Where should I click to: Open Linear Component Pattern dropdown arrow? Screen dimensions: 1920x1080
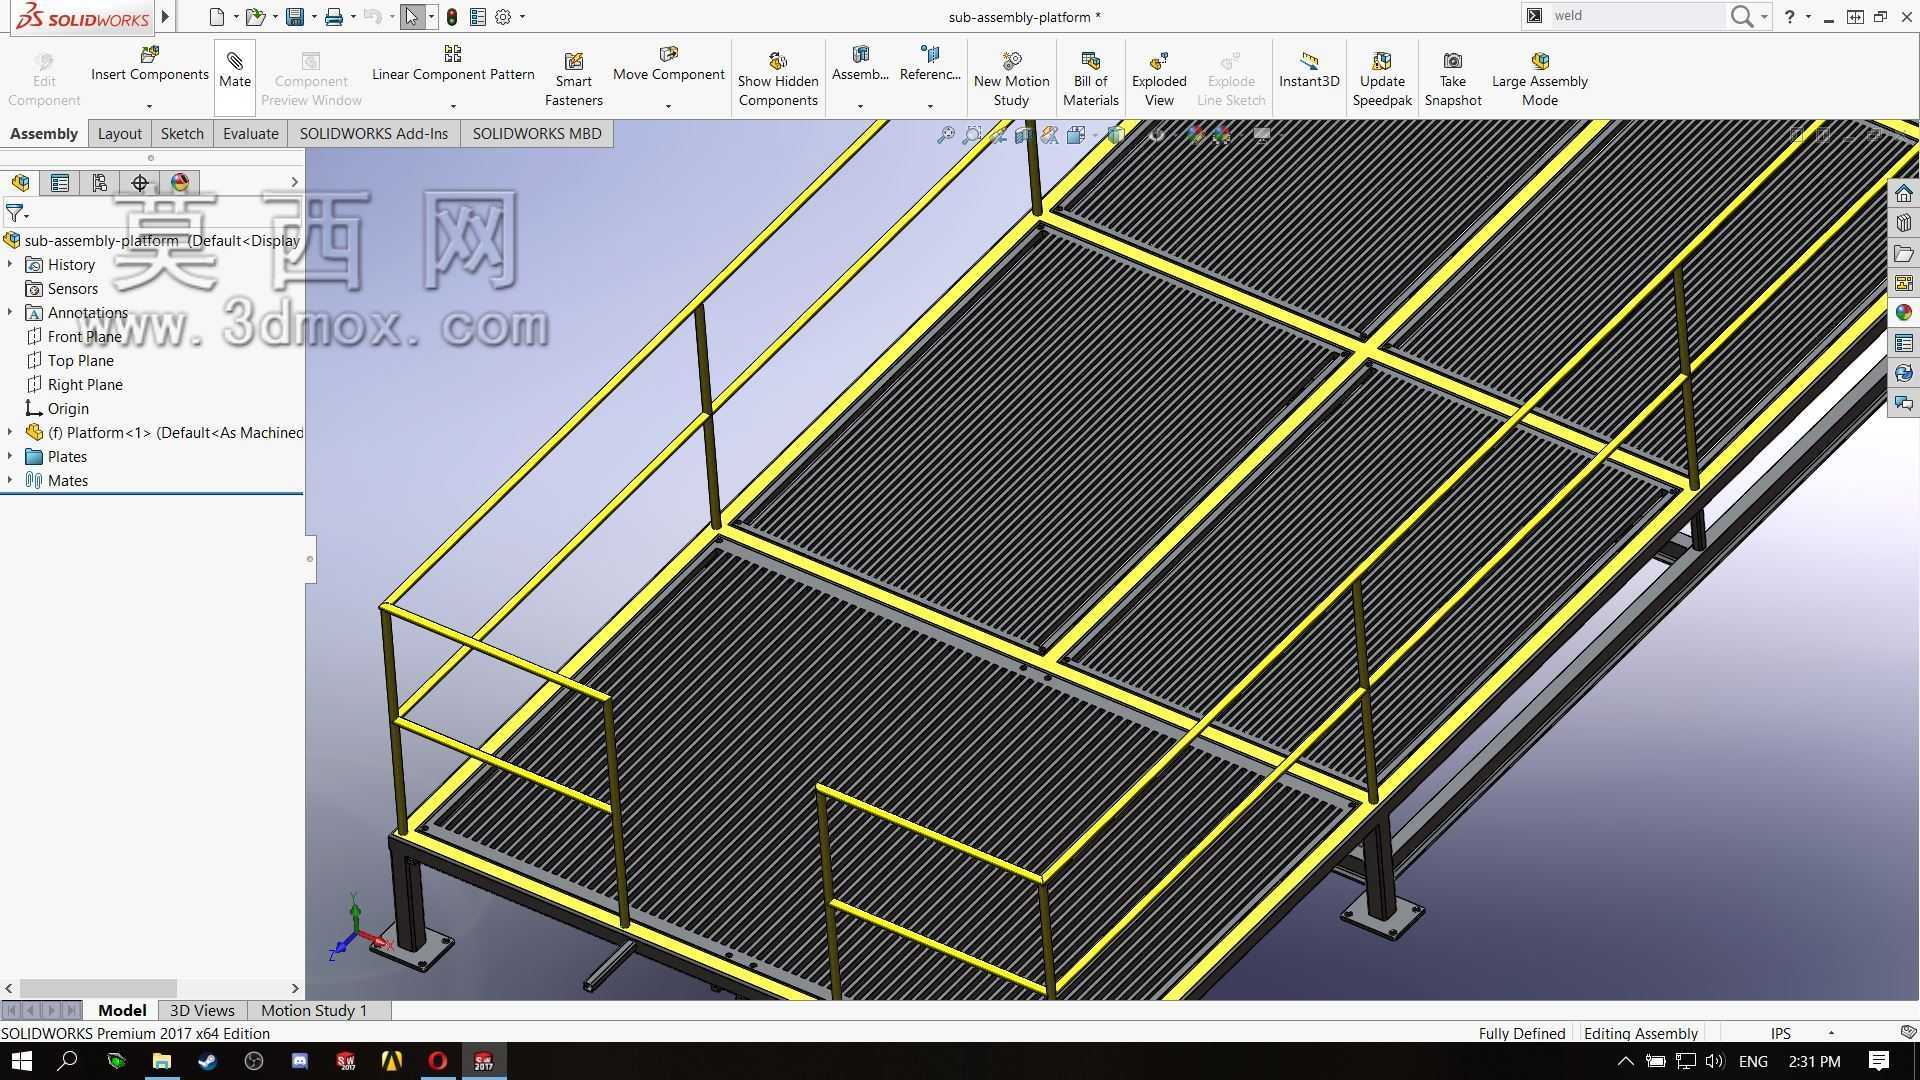453,106
